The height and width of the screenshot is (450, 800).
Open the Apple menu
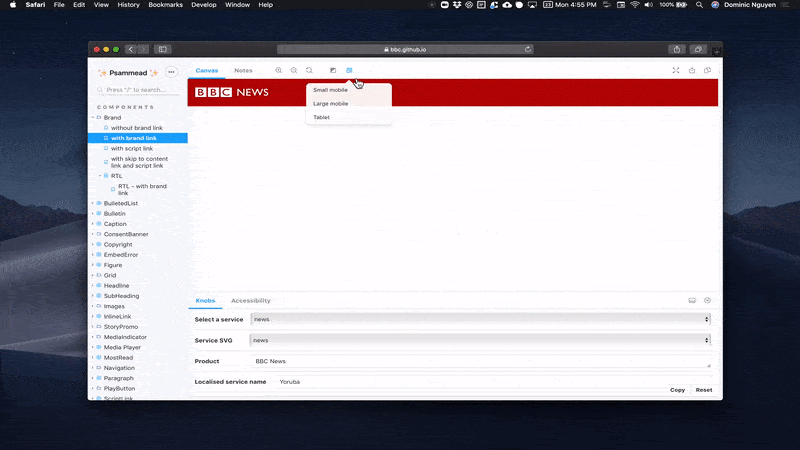point(13,5)
